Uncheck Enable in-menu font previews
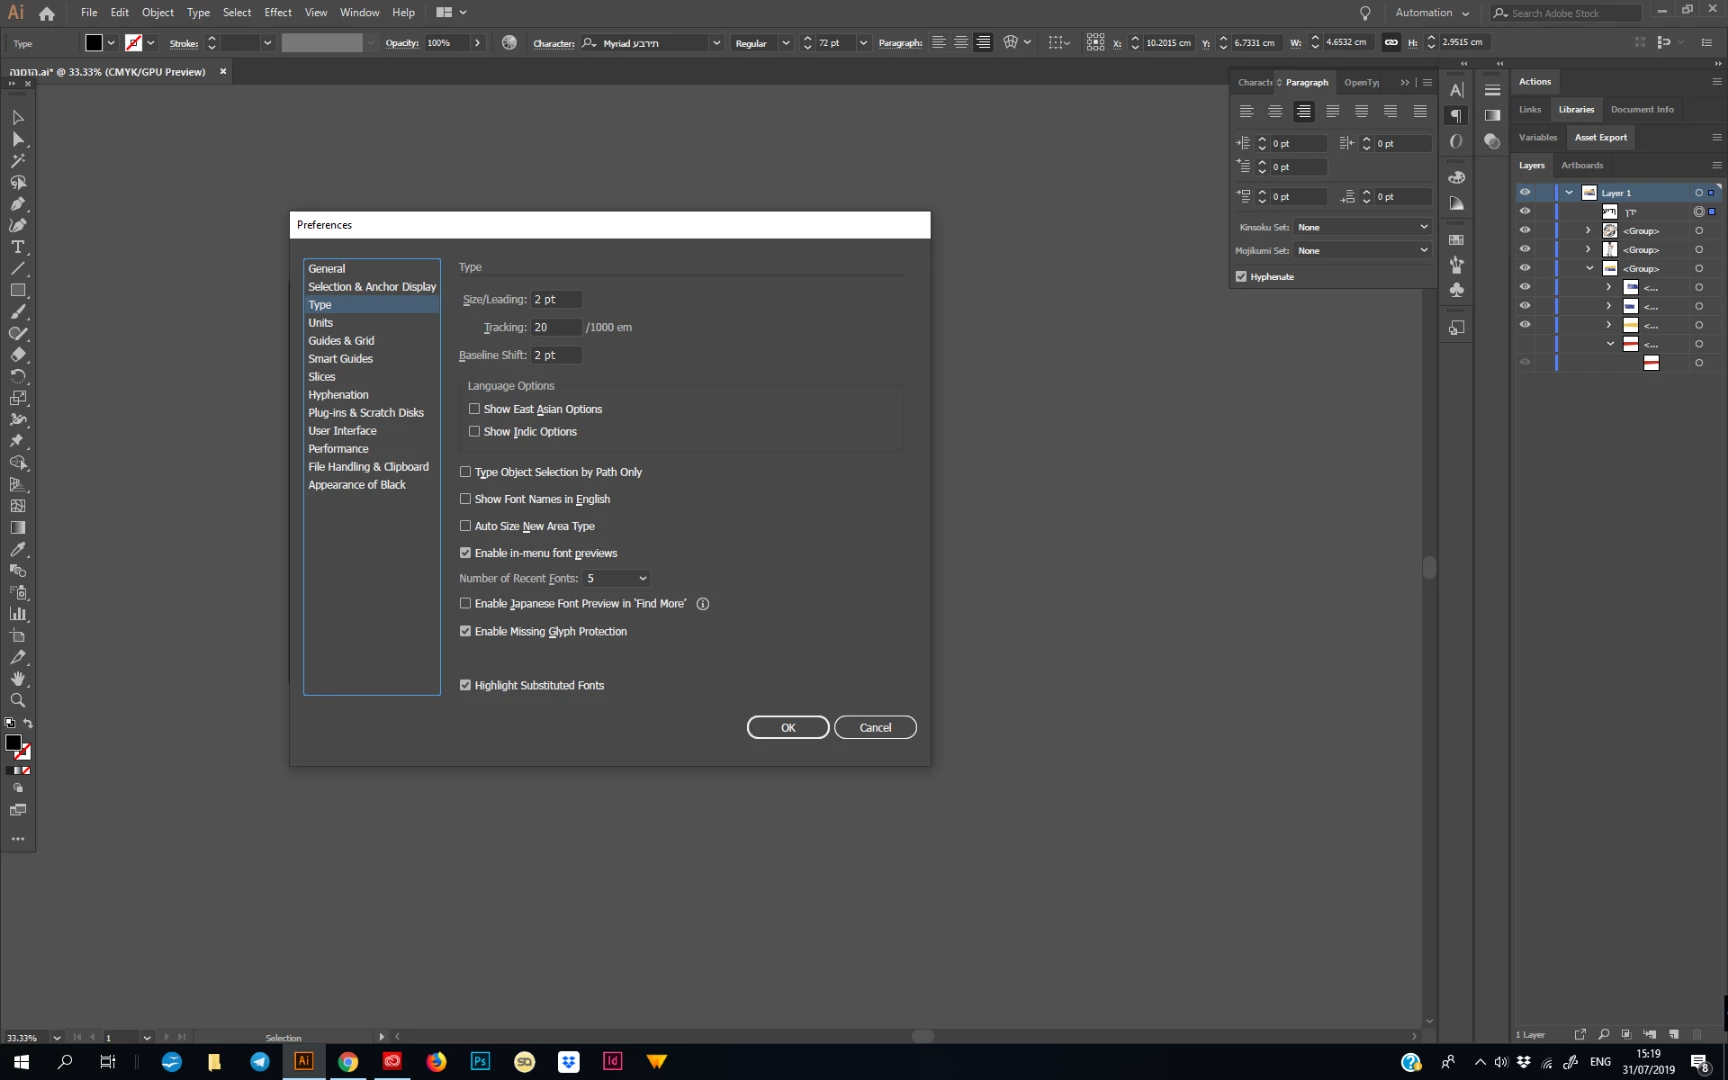Viewport: 1728px width, 1080px height. [465, 553]
